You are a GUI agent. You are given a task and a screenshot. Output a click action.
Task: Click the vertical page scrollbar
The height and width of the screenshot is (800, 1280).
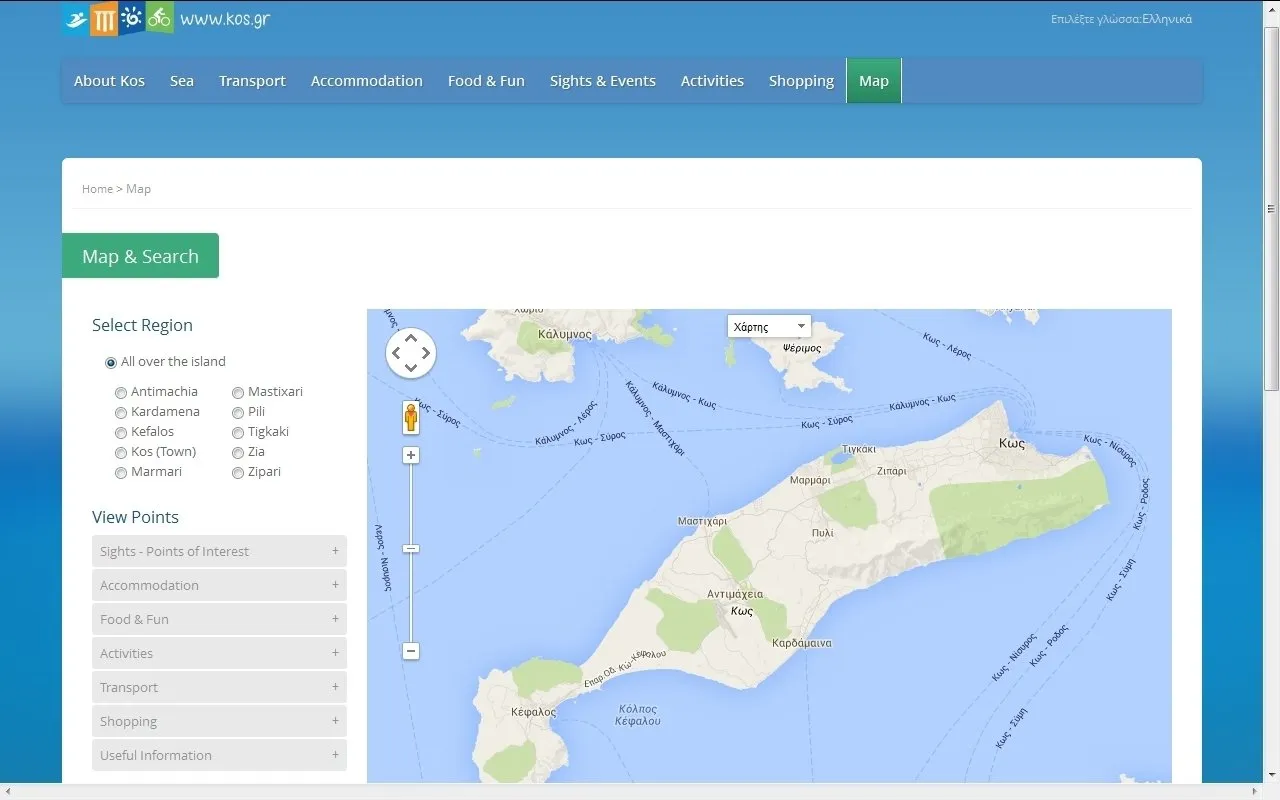point(1271,210)
